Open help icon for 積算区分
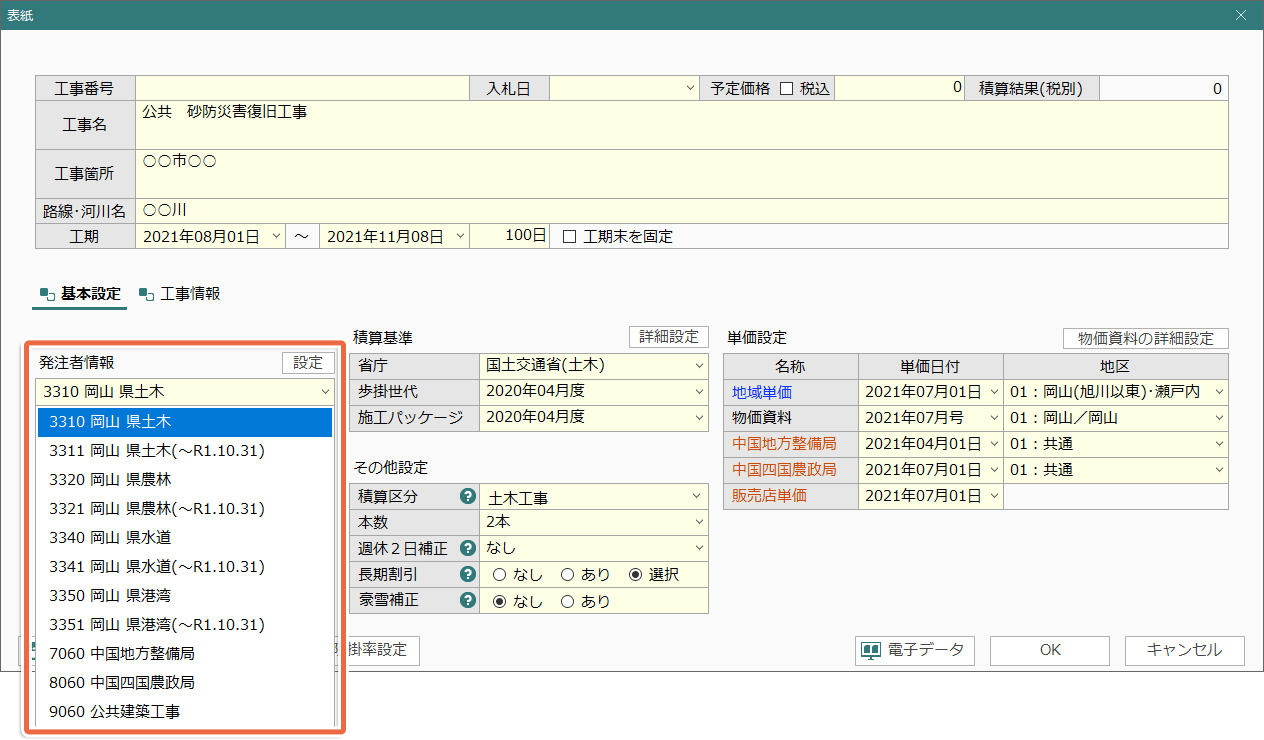The height and width of the screenshot is (740, 1264). click(466, 496)
